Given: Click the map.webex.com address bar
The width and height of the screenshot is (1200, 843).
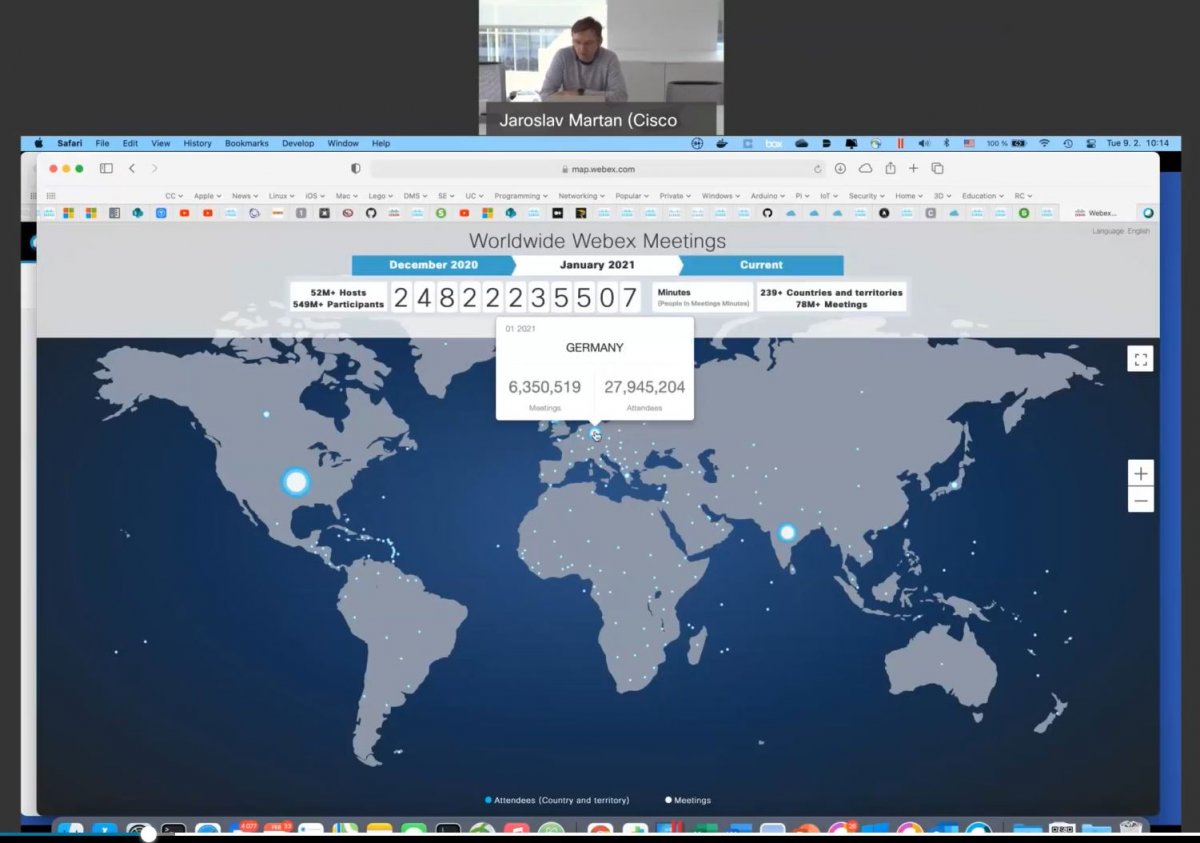Looking at the screenshot, I should tap(600, 169).
